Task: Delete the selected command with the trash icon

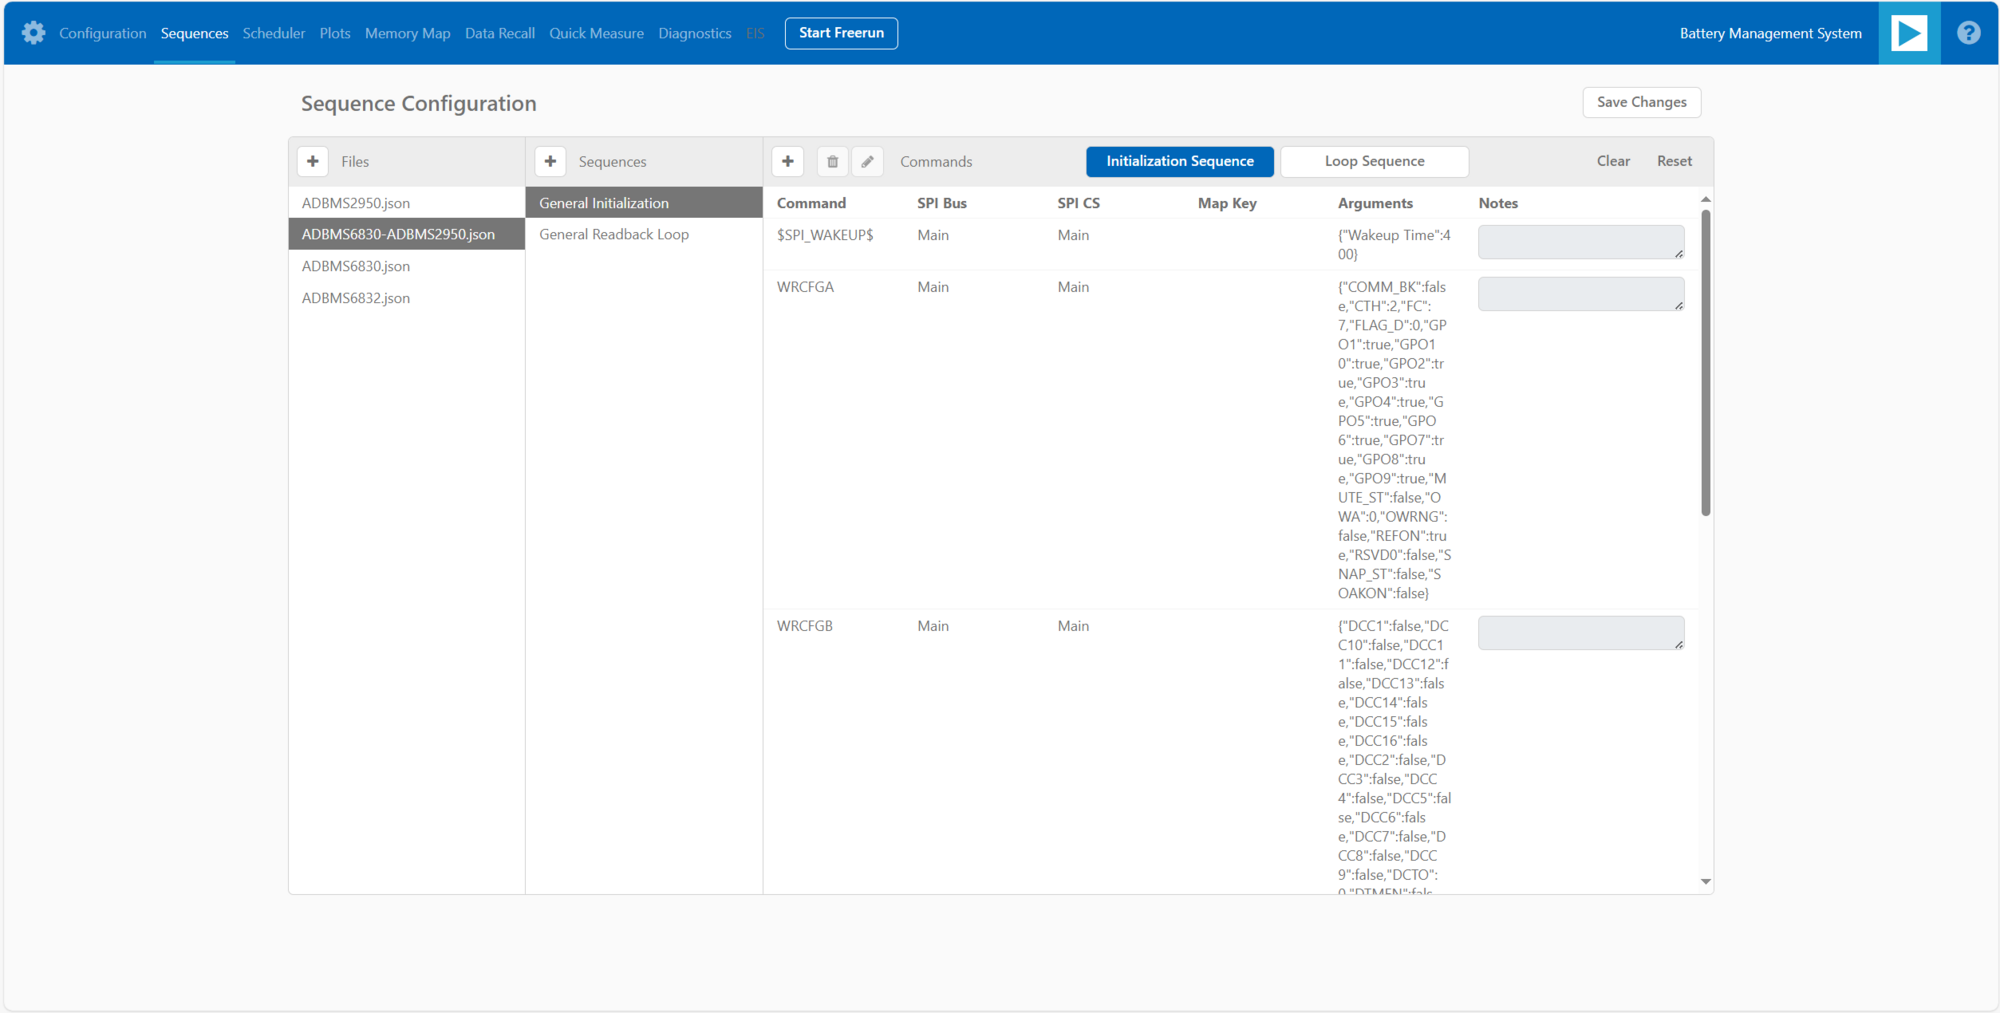Action: pyautogui.click(x=831, y=161)
